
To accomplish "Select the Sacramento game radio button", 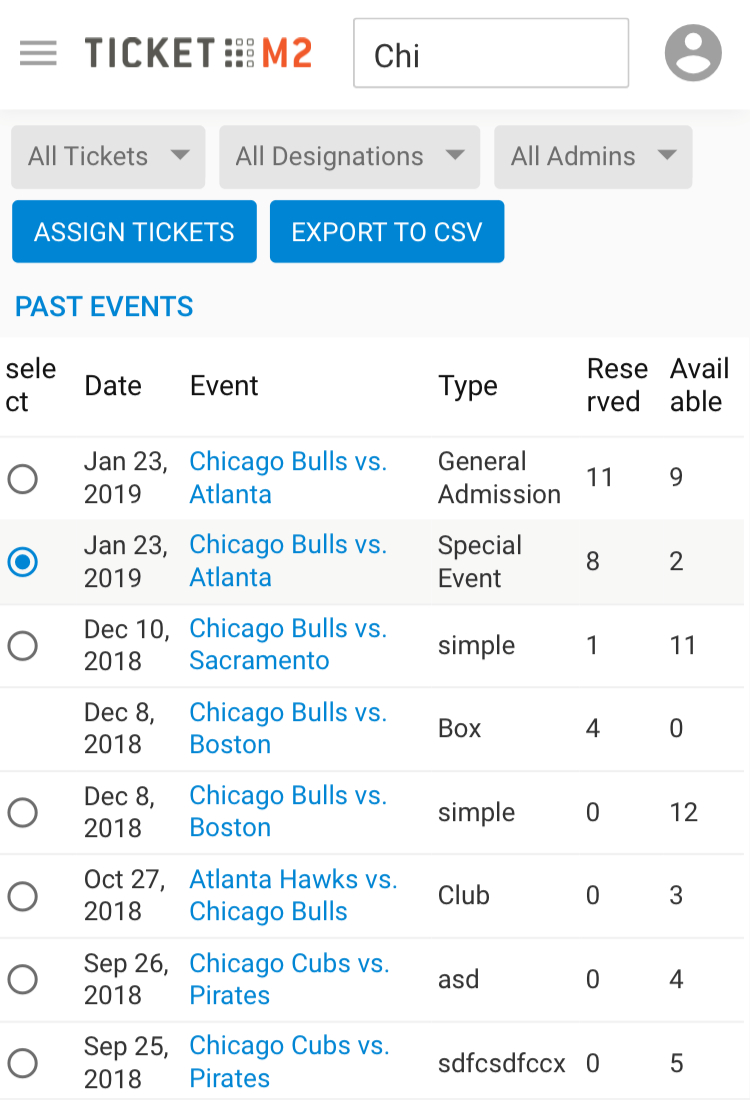I will tap(22, 646).
